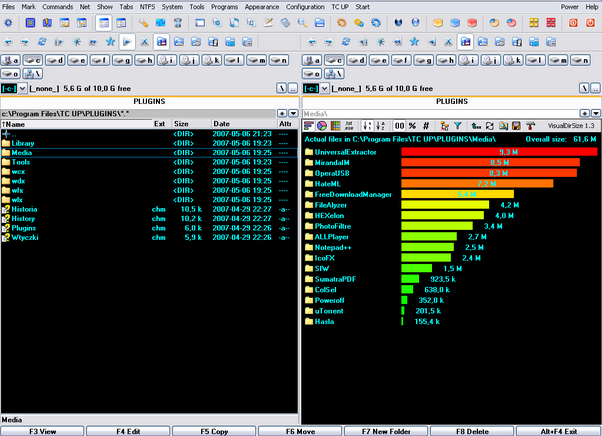The width and height of the screenshot is (602, 436).
Task: Toggle left panel highlighted play arrow icon
Action: pos(127,42)
